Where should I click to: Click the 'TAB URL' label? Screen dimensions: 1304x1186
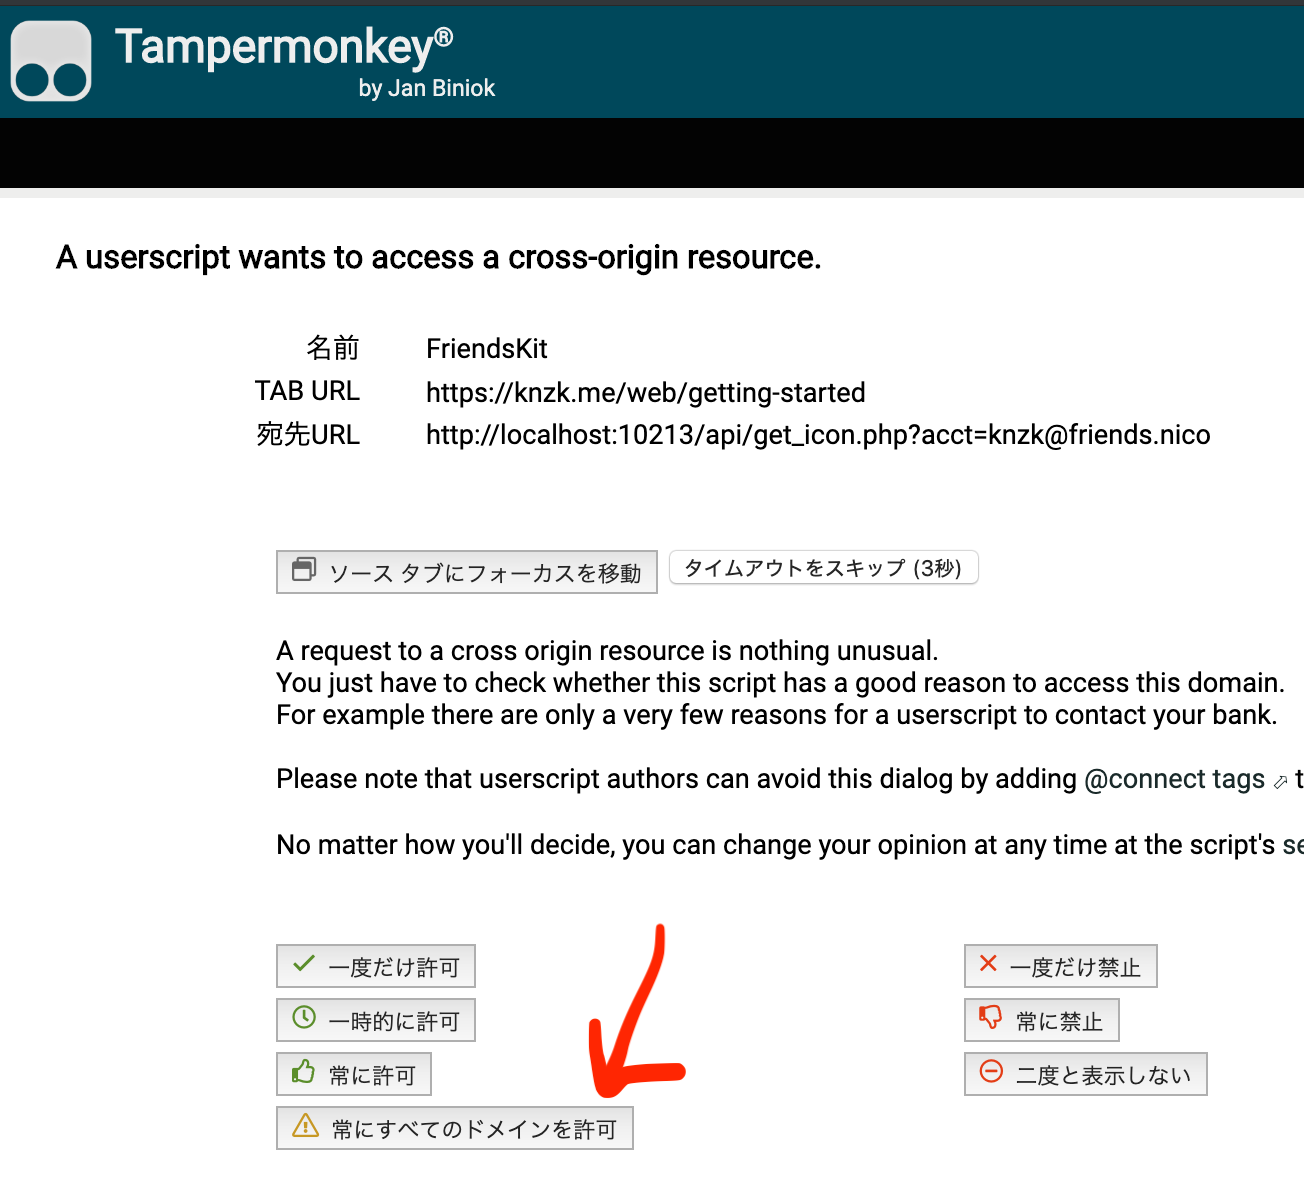coord(307,391)
